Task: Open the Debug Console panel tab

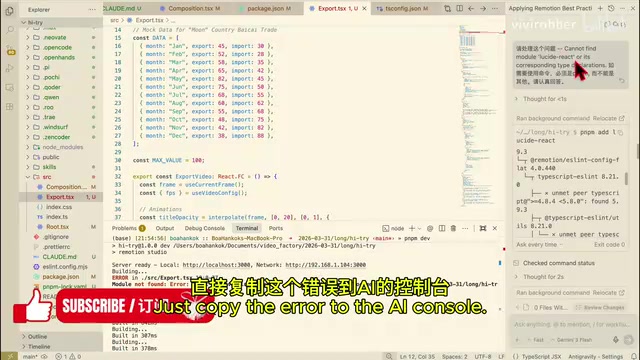Action: coord(204,229)
